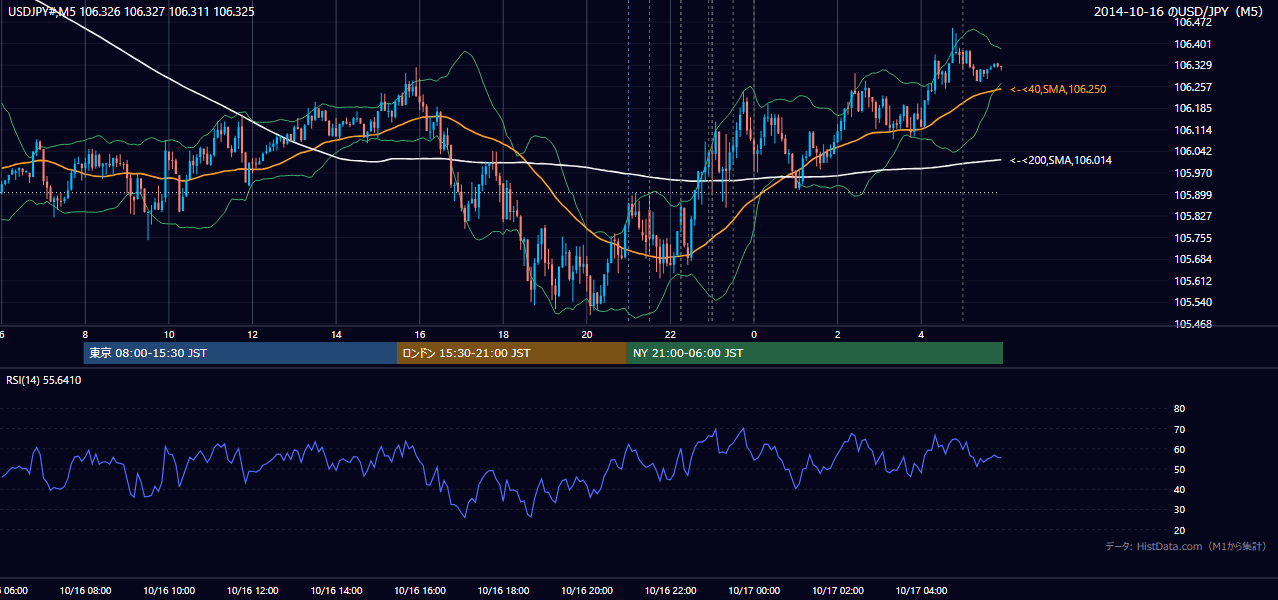Click the 200 SMA 106.014 label
This screenshot has width=1278, height=600.
1061,160
